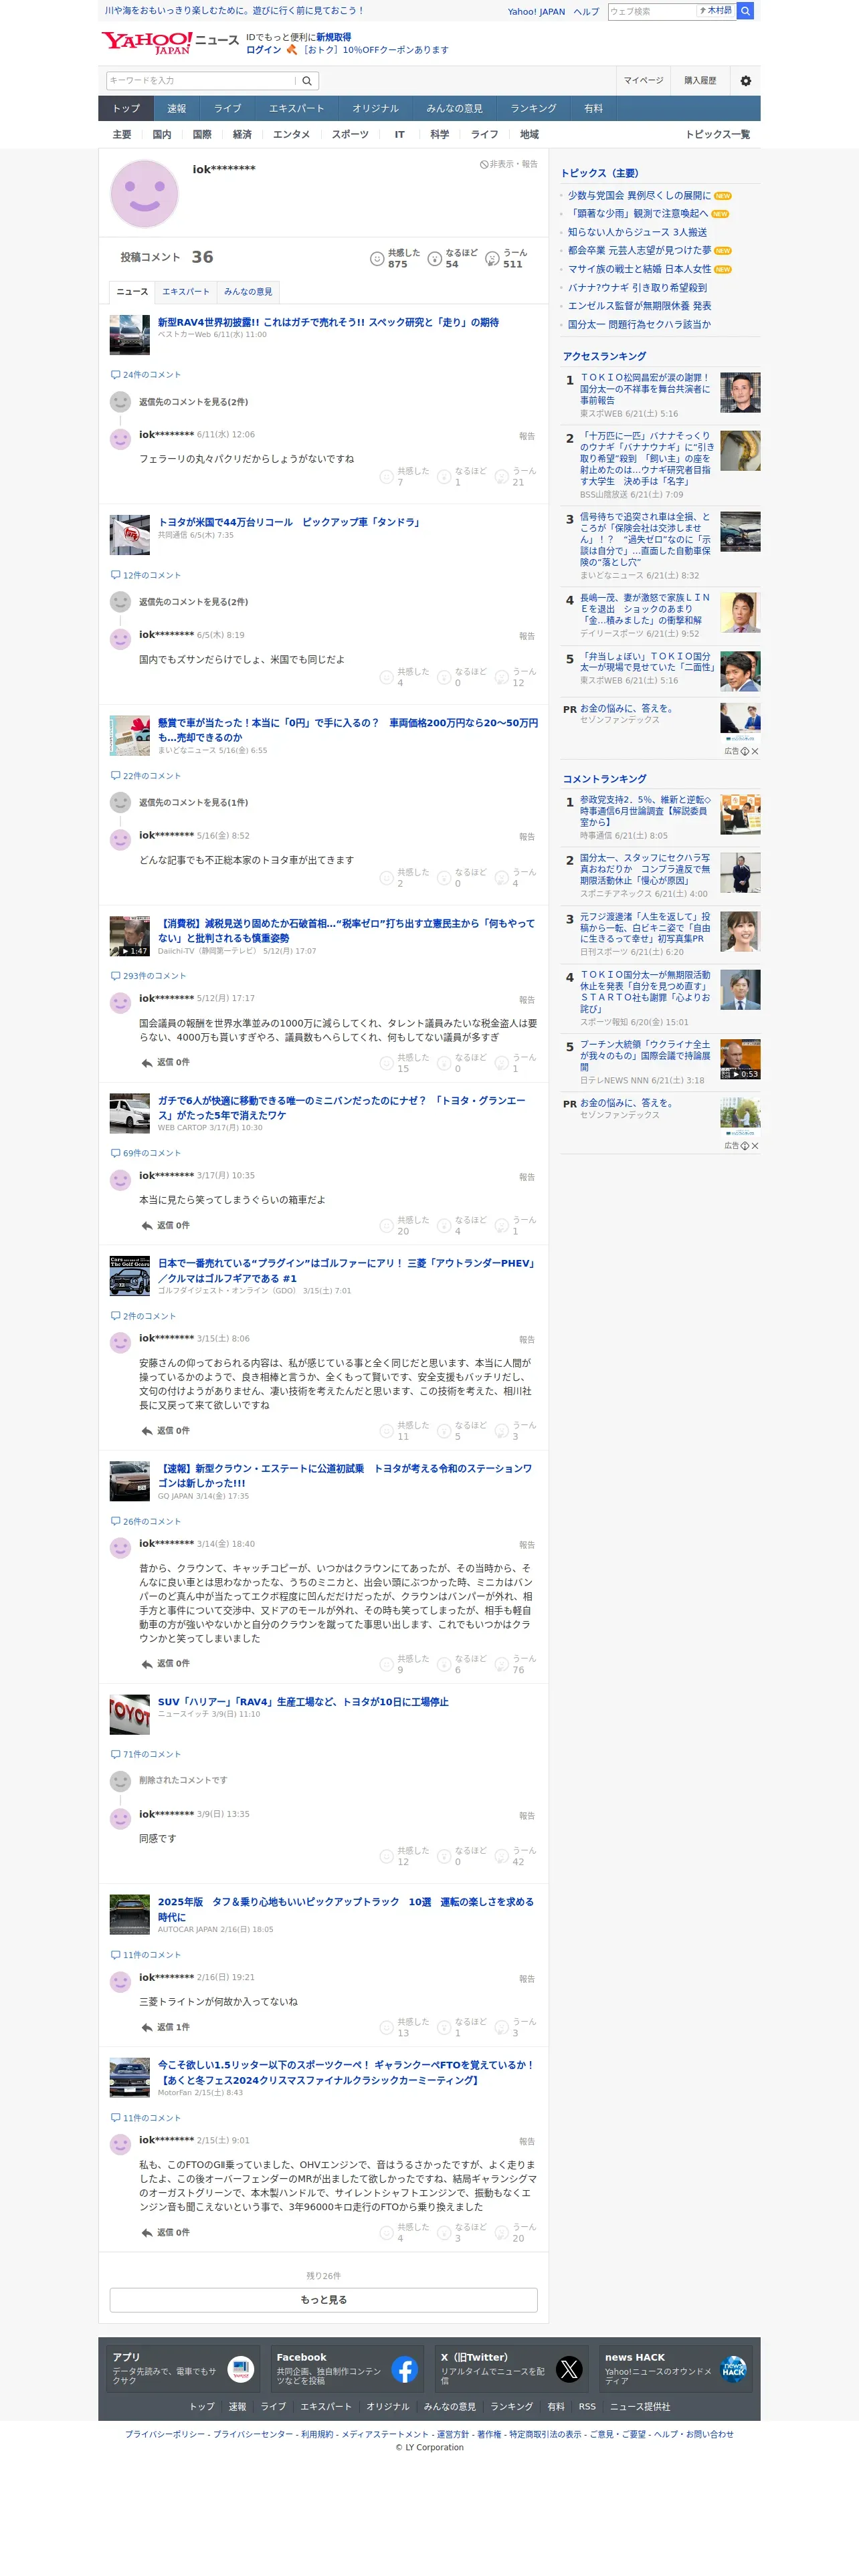Open the ヘルプ link at top
The image size is (859, 2576).
tap(586, 12)
